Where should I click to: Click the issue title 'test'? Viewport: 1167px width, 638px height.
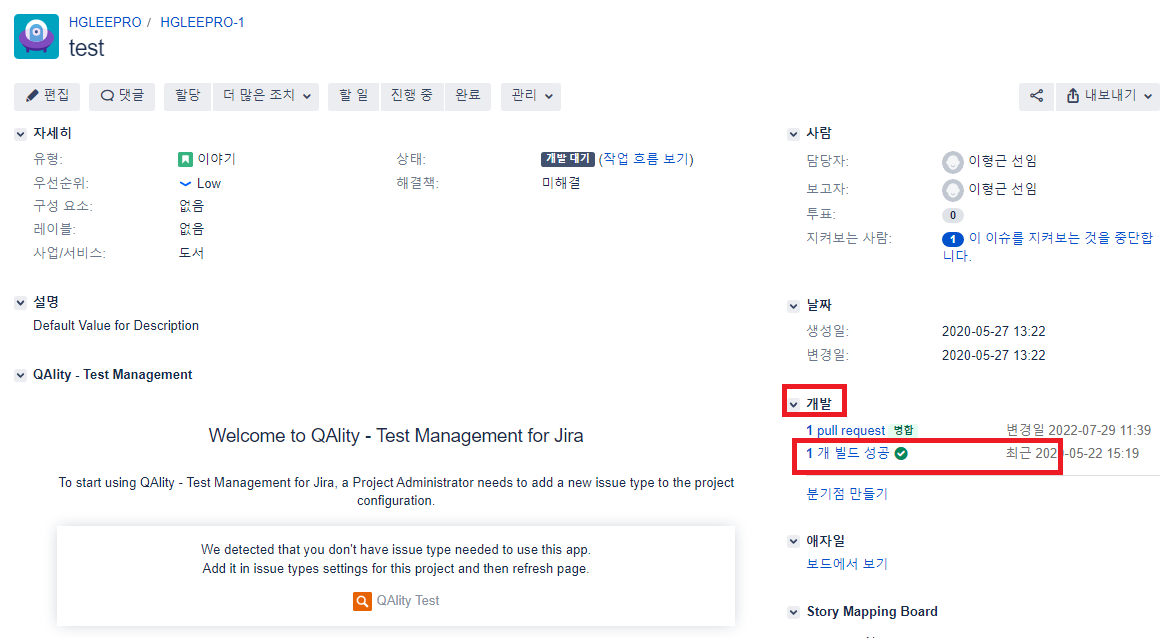coord(86,48)
